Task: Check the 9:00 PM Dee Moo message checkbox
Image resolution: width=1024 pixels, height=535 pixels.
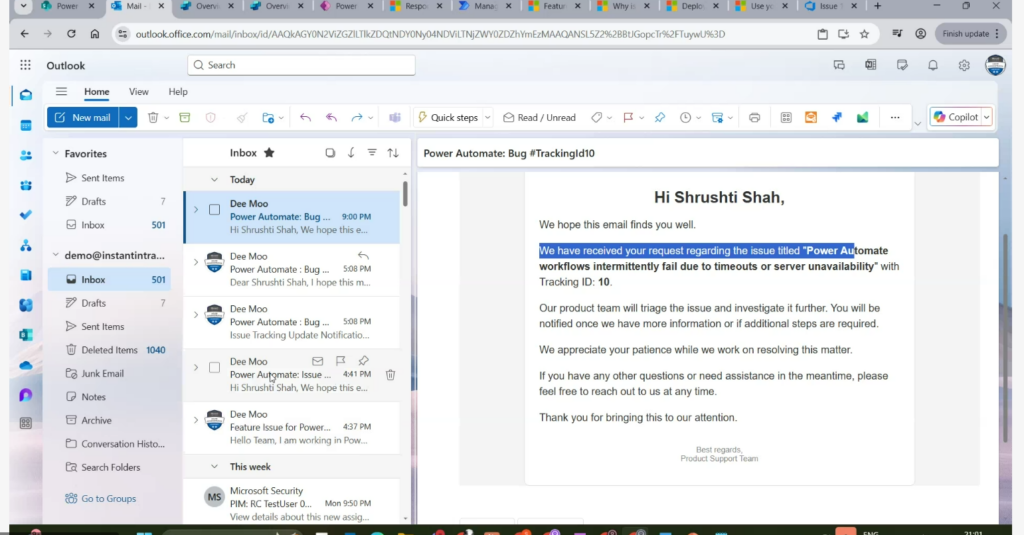Action: pos(214,210)
